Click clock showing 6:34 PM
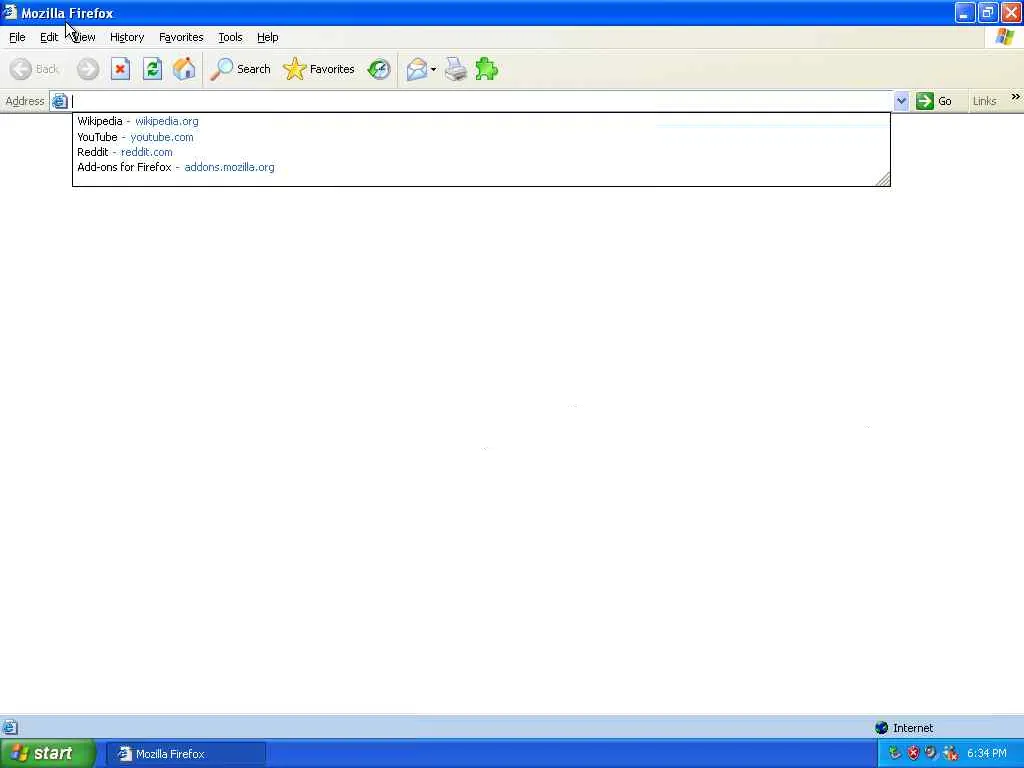This screenshot has height=768, width=1024. tap(987, 754)
